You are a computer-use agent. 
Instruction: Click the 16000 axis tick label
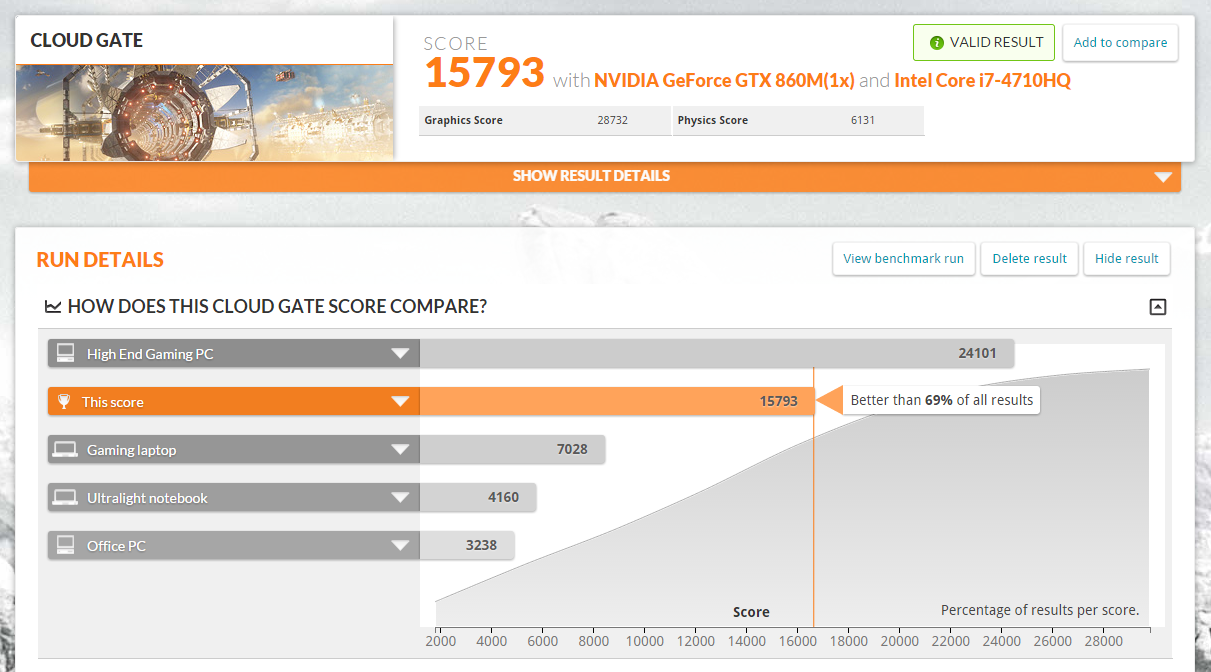pos(799,641)
